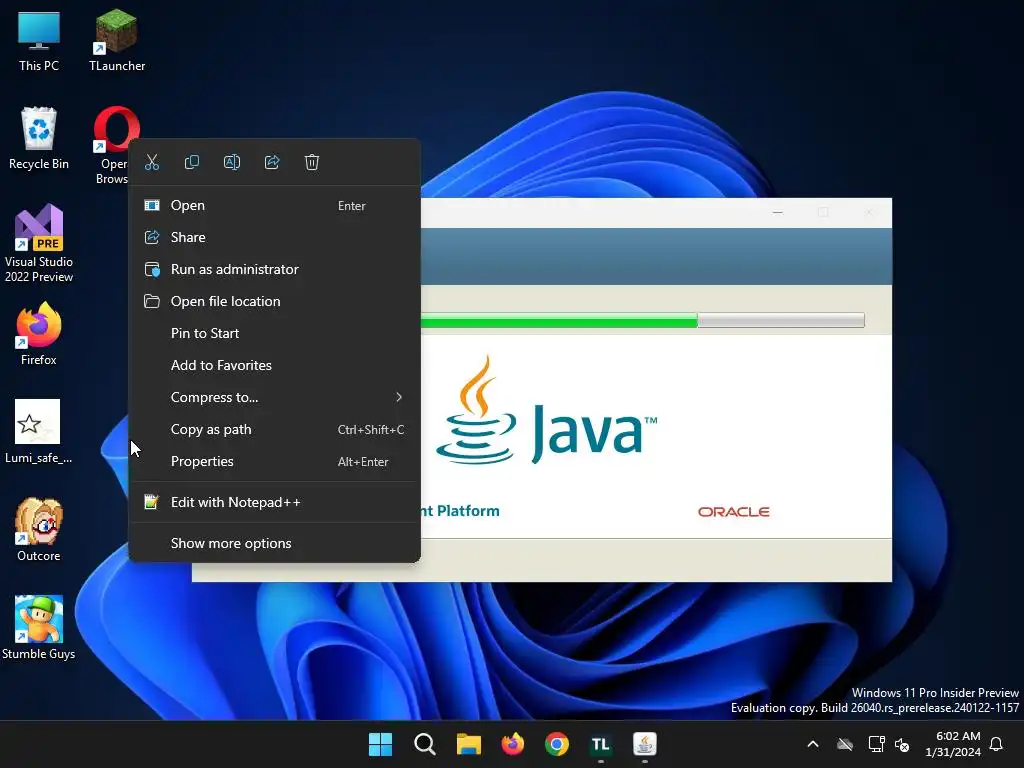Open the clock and date flyout

coord(953,744)
